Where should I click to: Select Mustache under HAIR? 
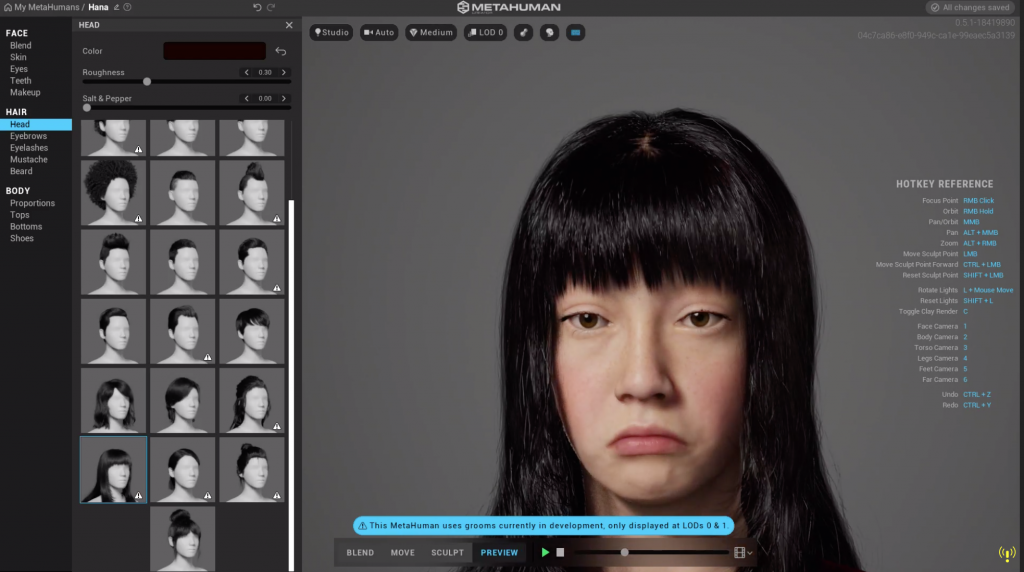pyautogui.click(x=29, y=159)
